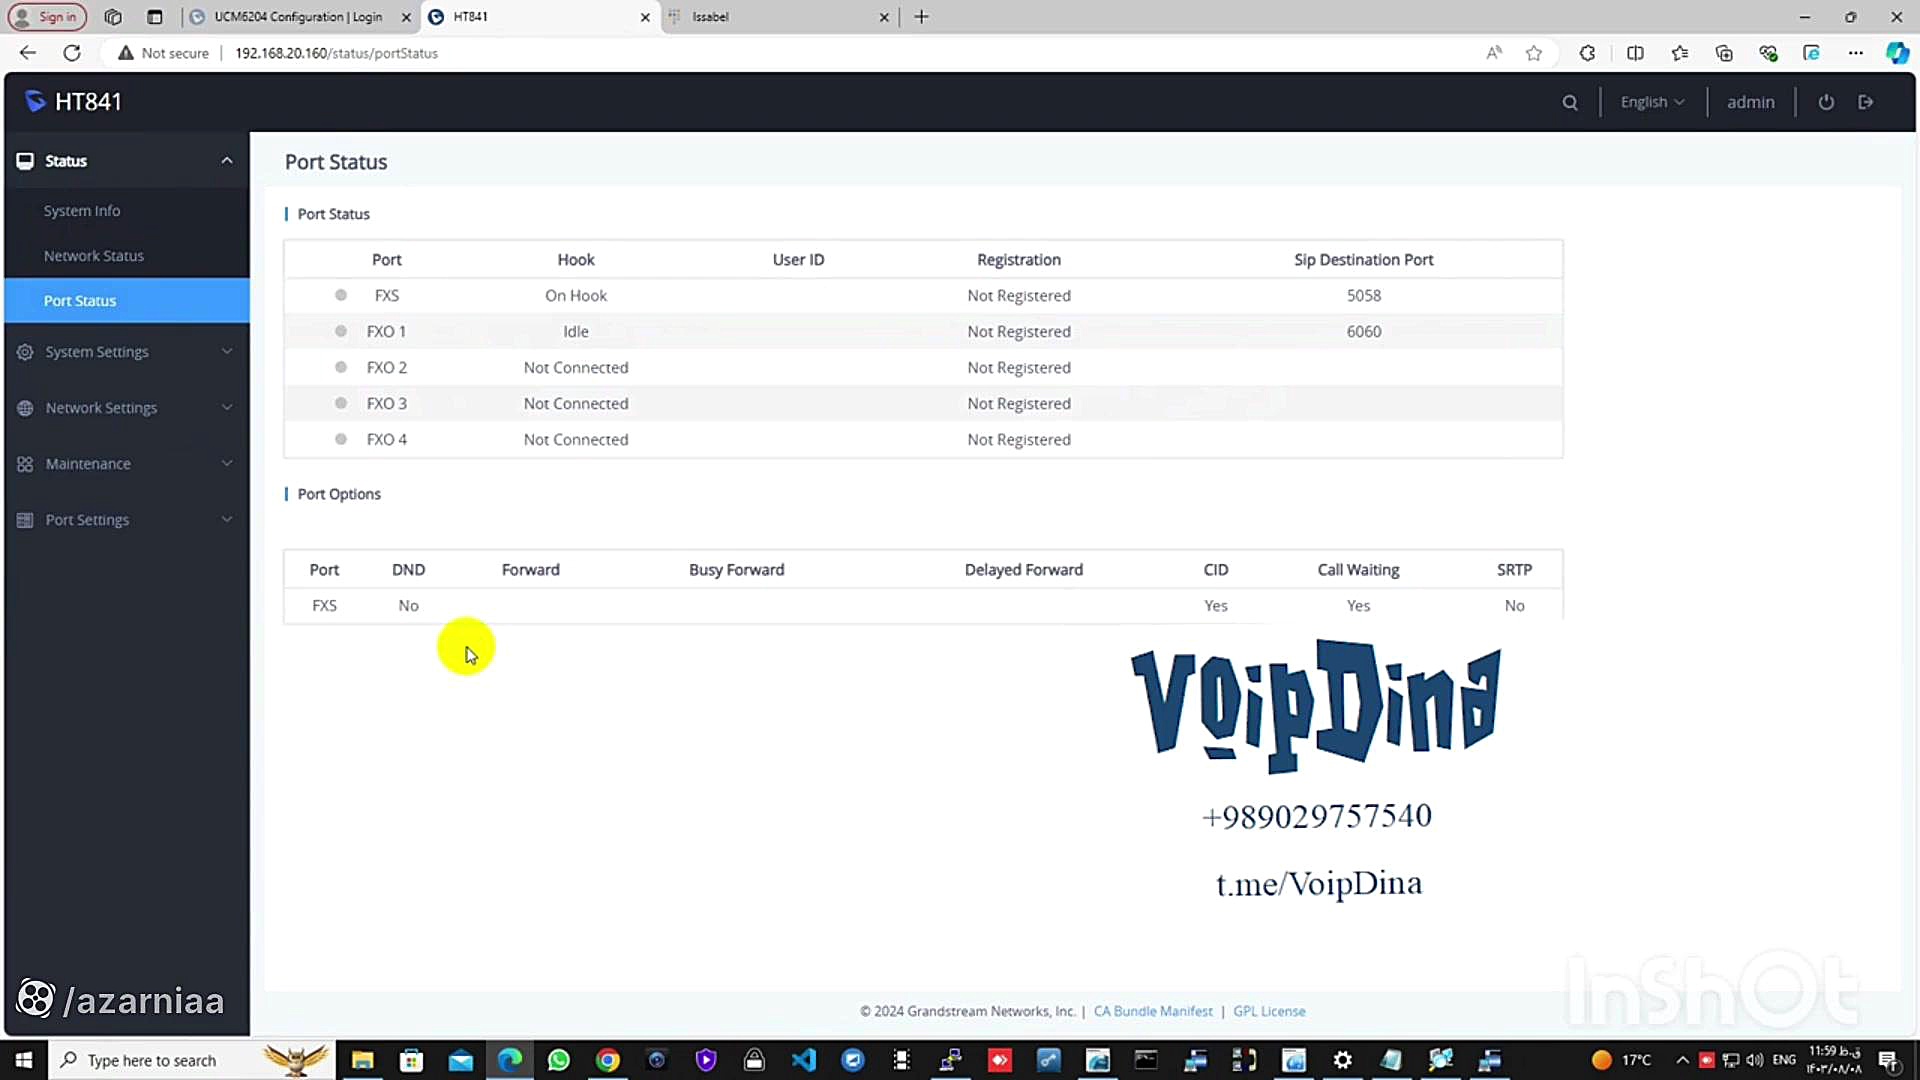Switch to Issabel browser tab
1920x1080 pixels.
coord(780,17)
